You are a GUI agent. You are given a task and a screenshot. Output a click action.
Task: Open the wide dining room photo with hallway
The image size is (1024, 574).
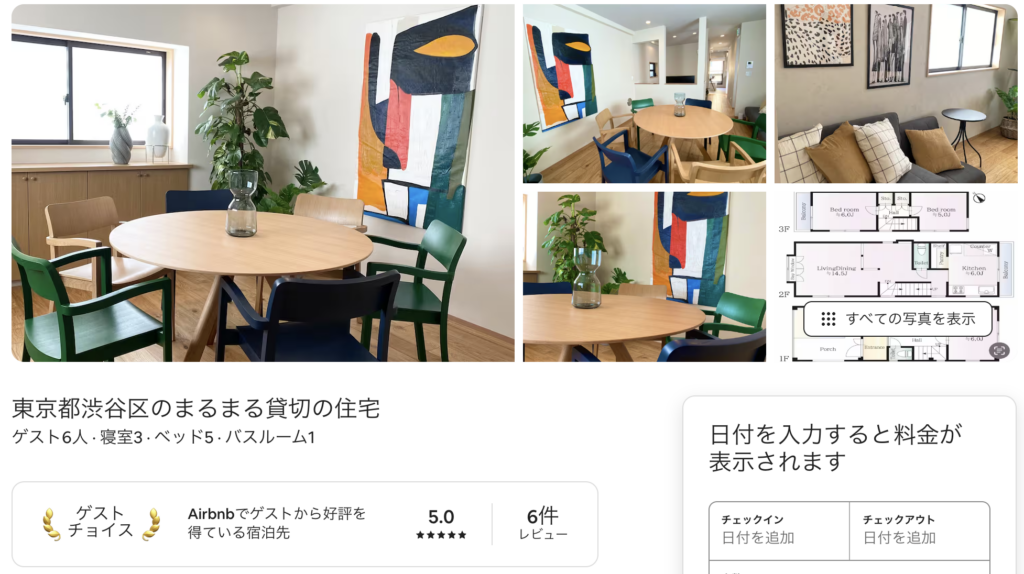pos(644,93)
